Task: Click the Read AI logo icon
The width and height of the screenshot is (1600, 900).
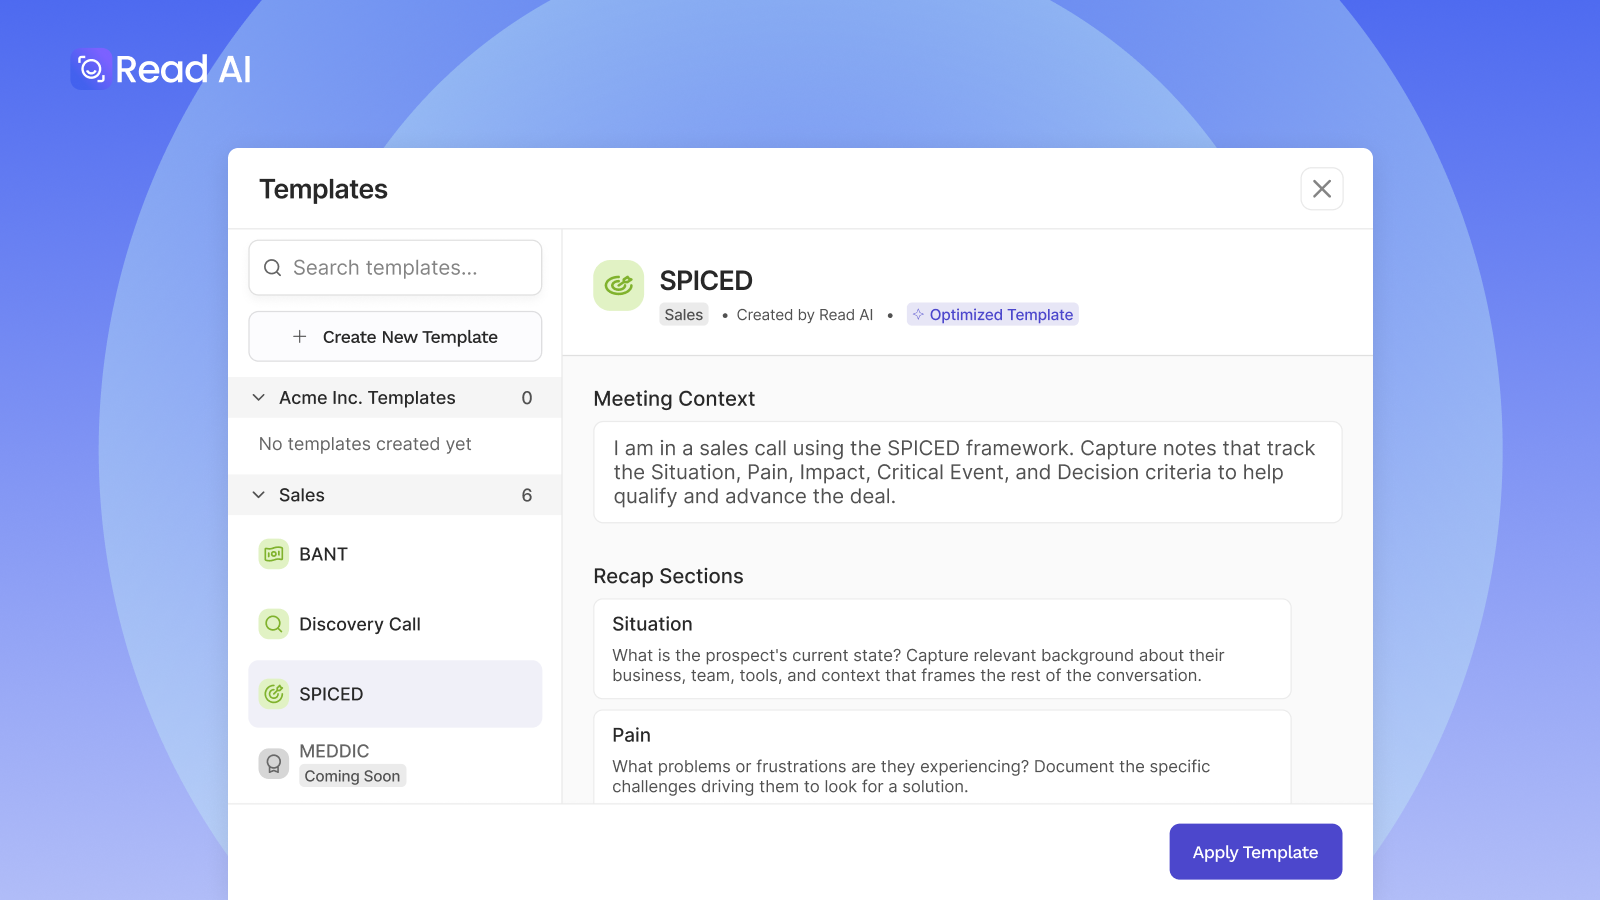Action: (x=91, y=69)
